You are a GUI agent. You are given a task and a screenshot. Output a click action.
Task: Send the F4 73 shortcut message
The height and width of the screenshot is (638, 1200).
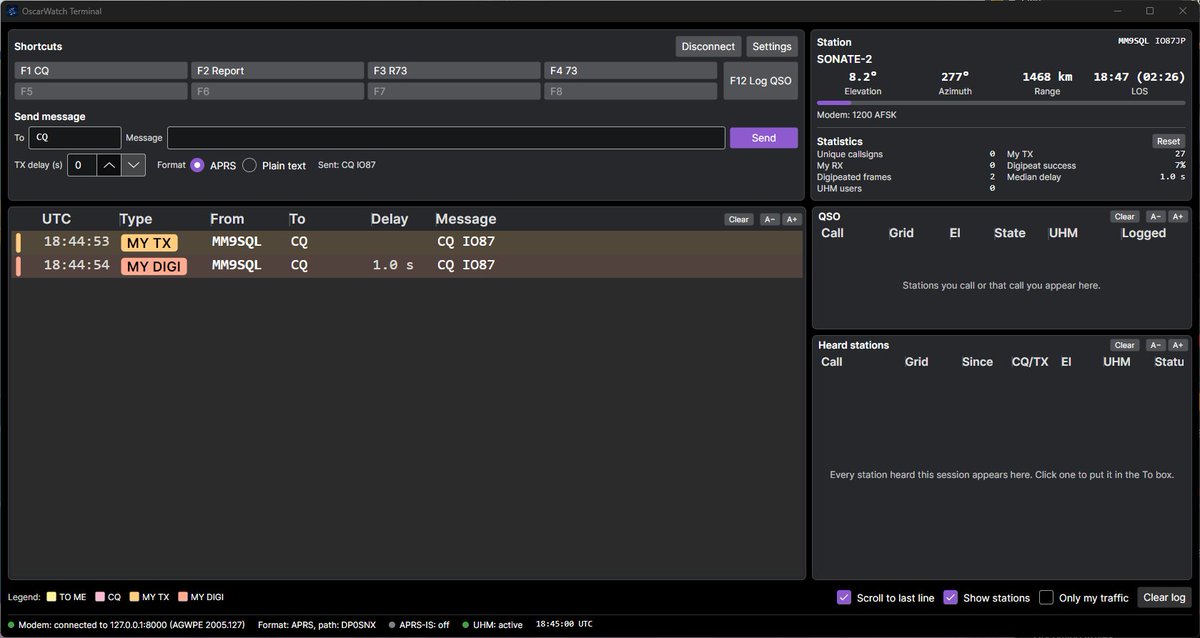coord(631,71)
